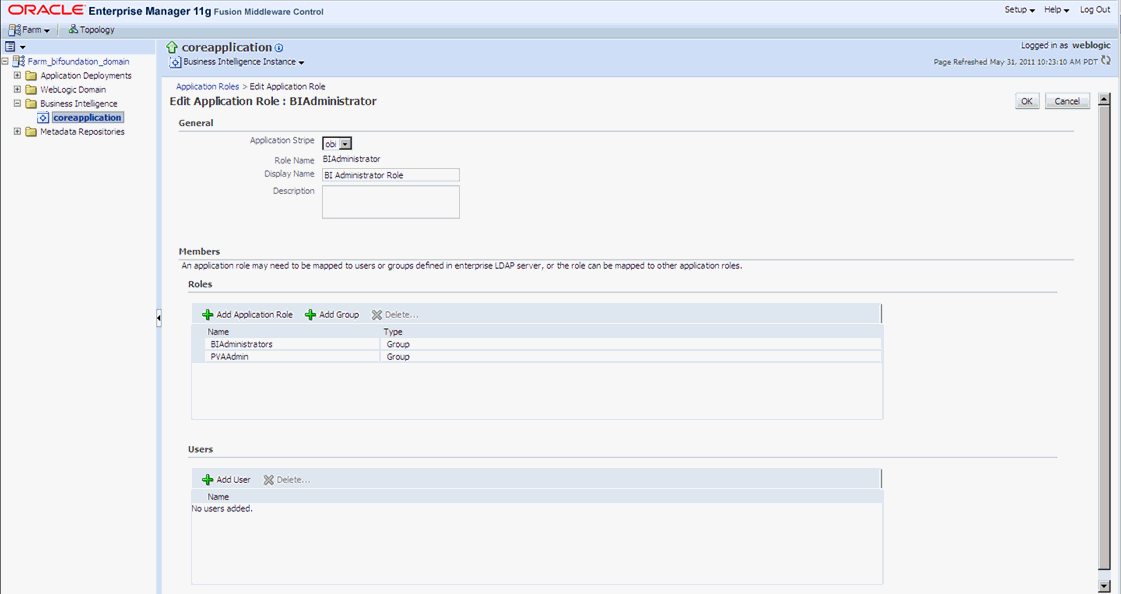Screen dimensions: 1121x594
Task: Click the Add Group button
Action: [x=332, y=315]
